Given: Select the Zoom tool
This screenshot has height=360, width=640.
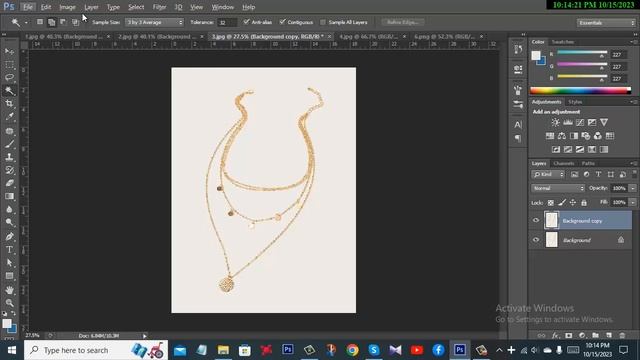Looking at the screenshot, I should pos(9,303).
